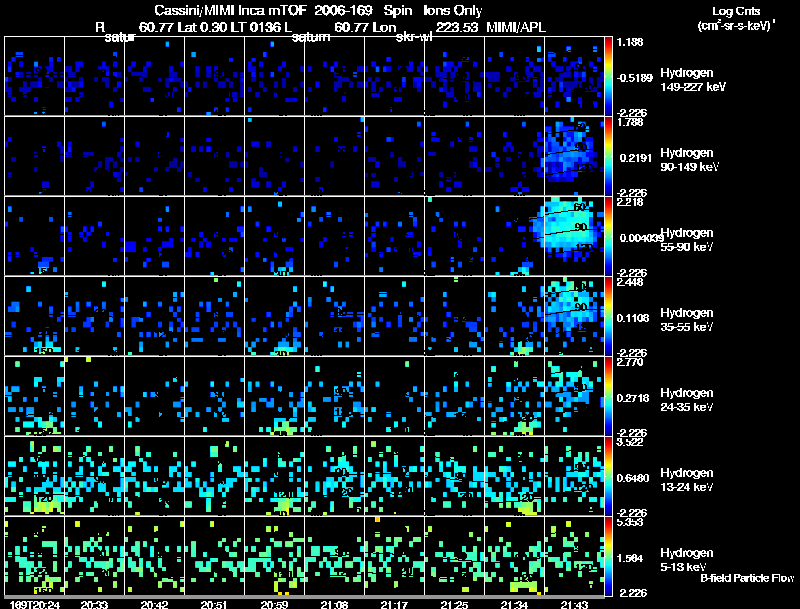Open the 21:43 image in 35-55 keV row
This screenshot has height=609, width=800.
point(573,316)
